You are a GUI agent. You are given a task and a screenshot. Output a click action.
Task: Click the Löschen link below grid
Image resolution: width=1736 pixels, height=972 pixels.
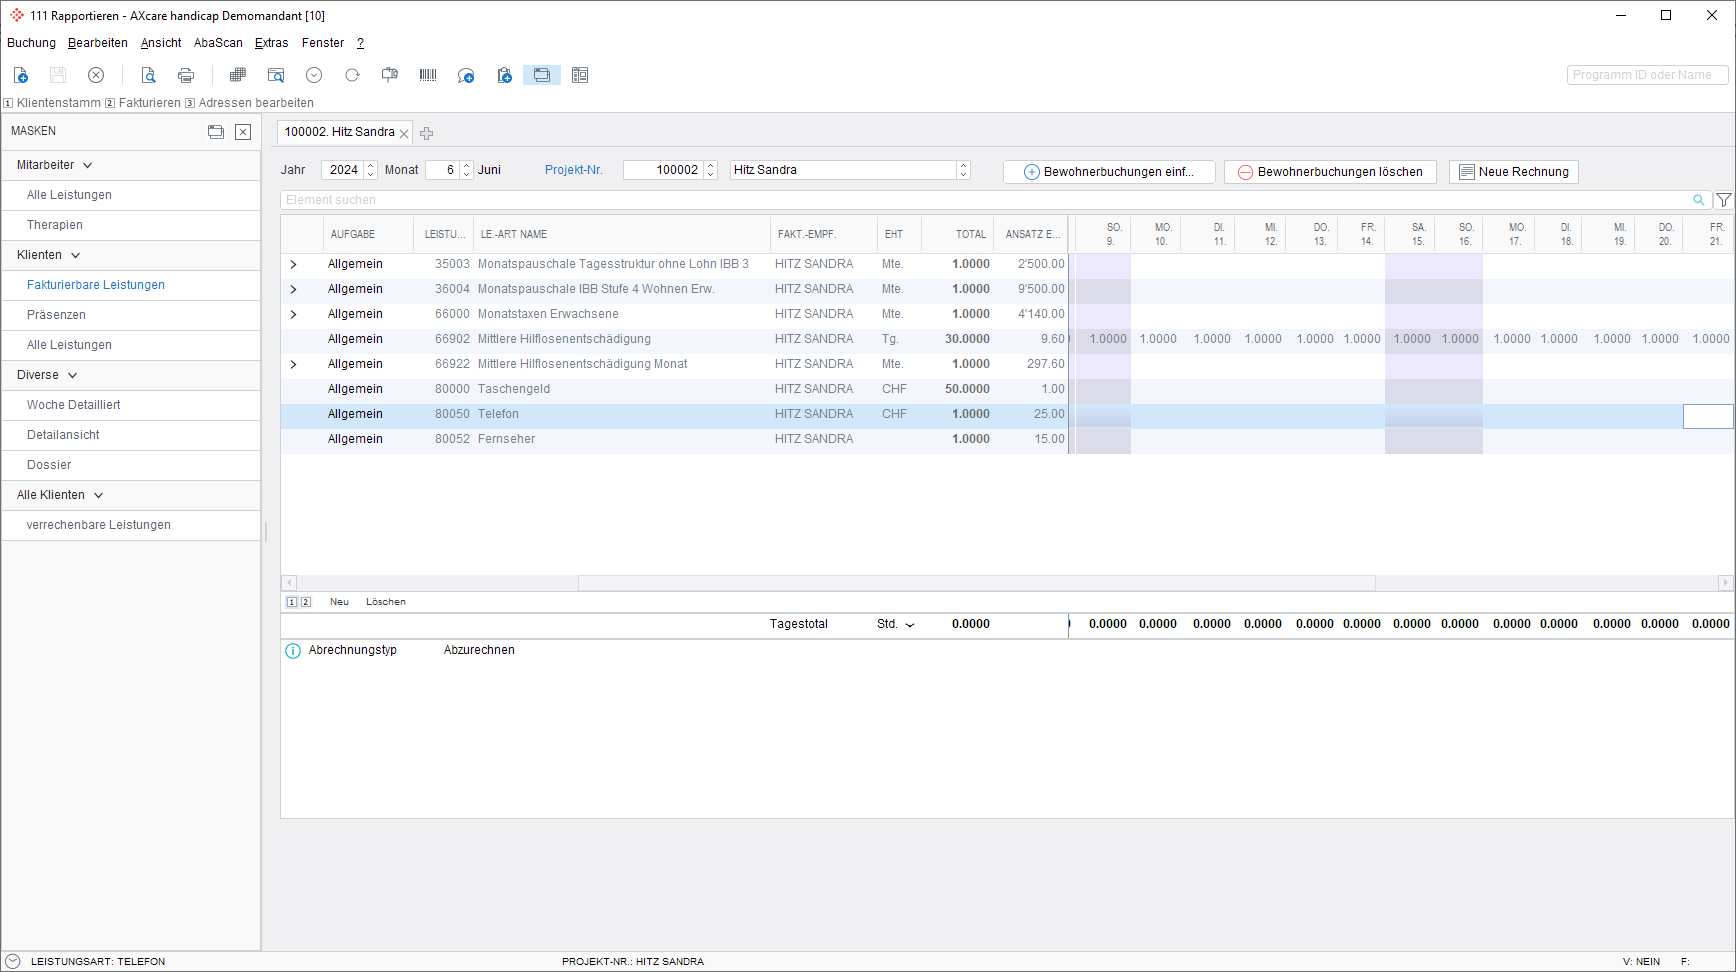[x=386, y=602]
